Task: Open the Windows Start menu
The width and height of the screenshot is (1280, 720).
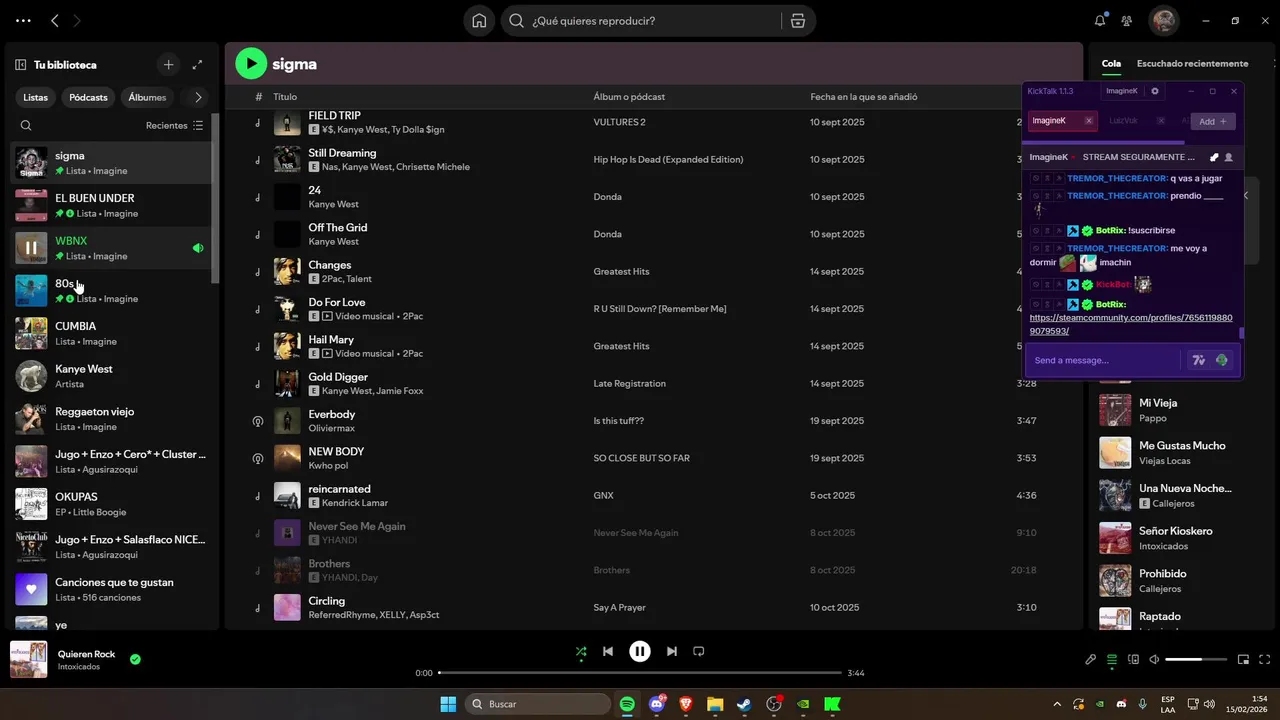Action: pyautogui.click(x=448, y=704)
